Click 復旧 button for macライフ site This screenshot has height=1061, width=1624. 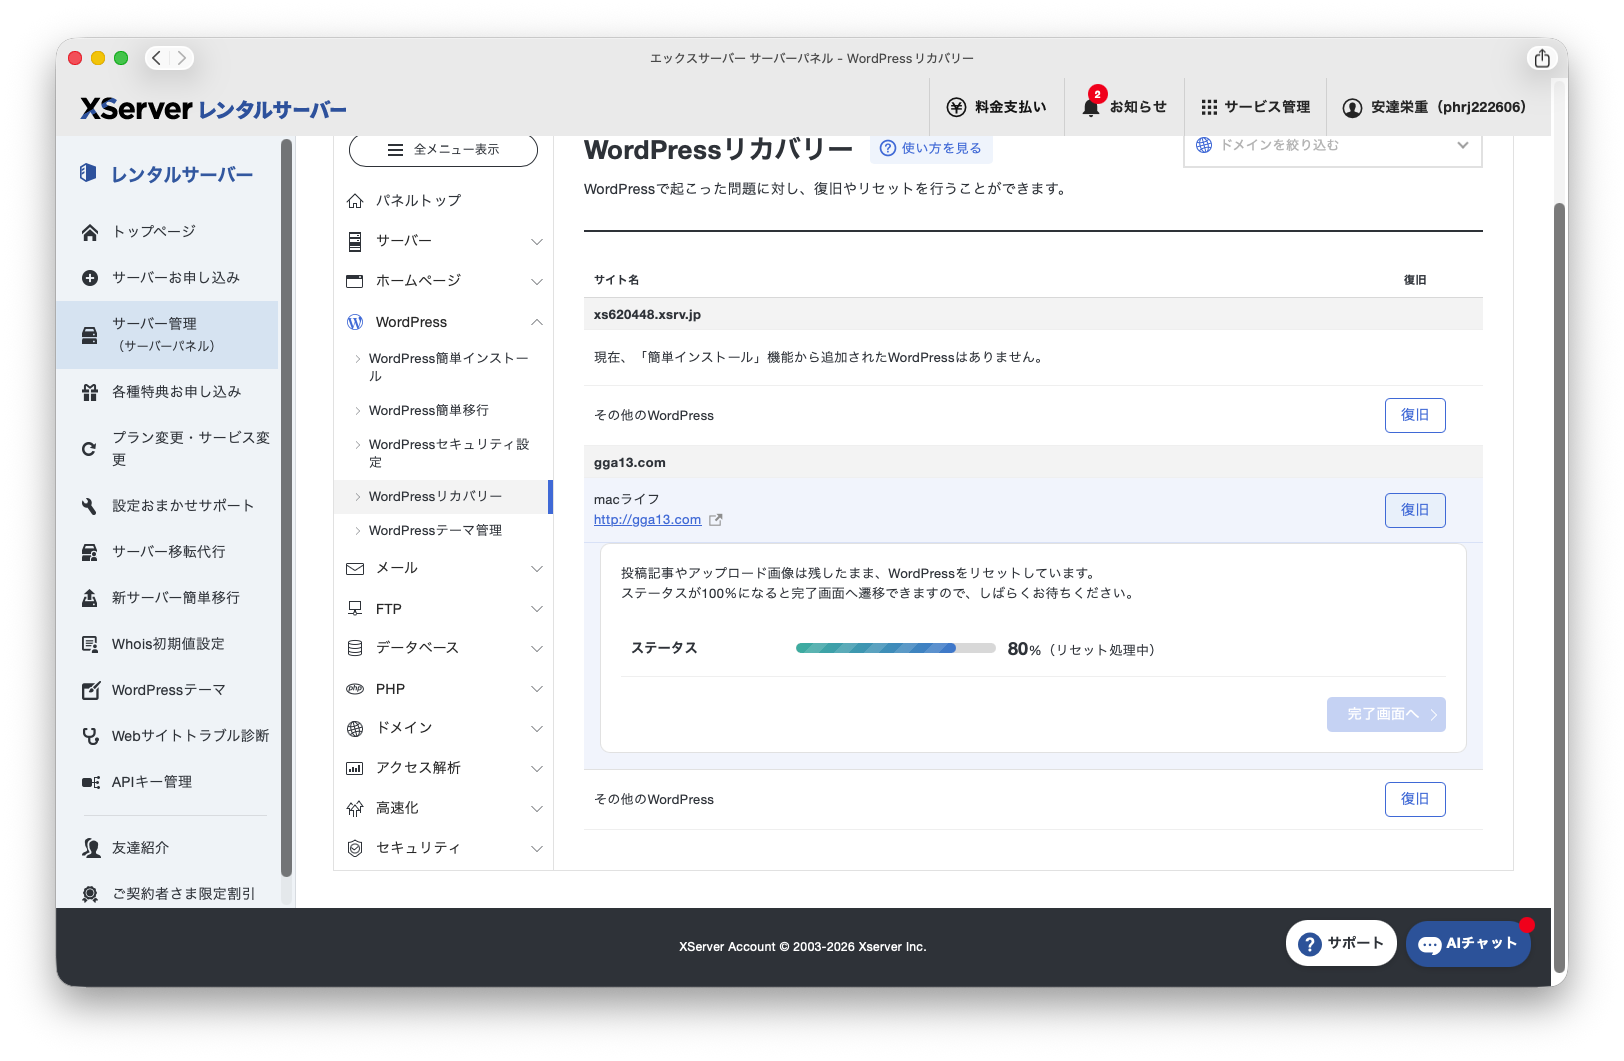[1415, 510]
